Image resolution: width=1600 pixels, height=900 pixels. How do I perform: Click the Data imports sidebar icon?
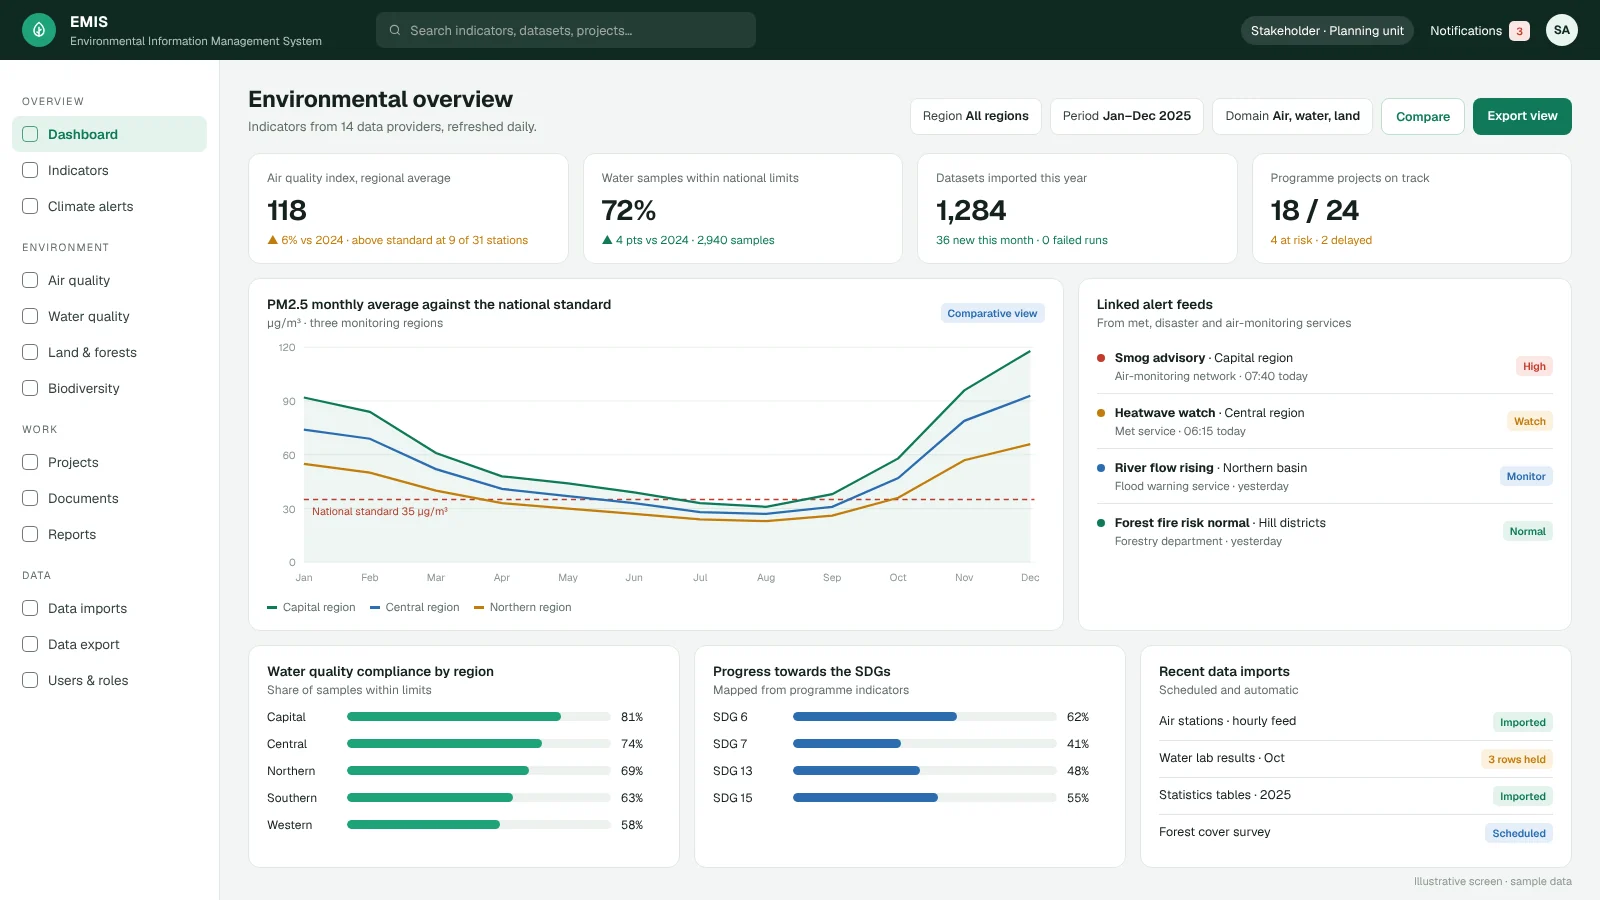tap(30, 608)
